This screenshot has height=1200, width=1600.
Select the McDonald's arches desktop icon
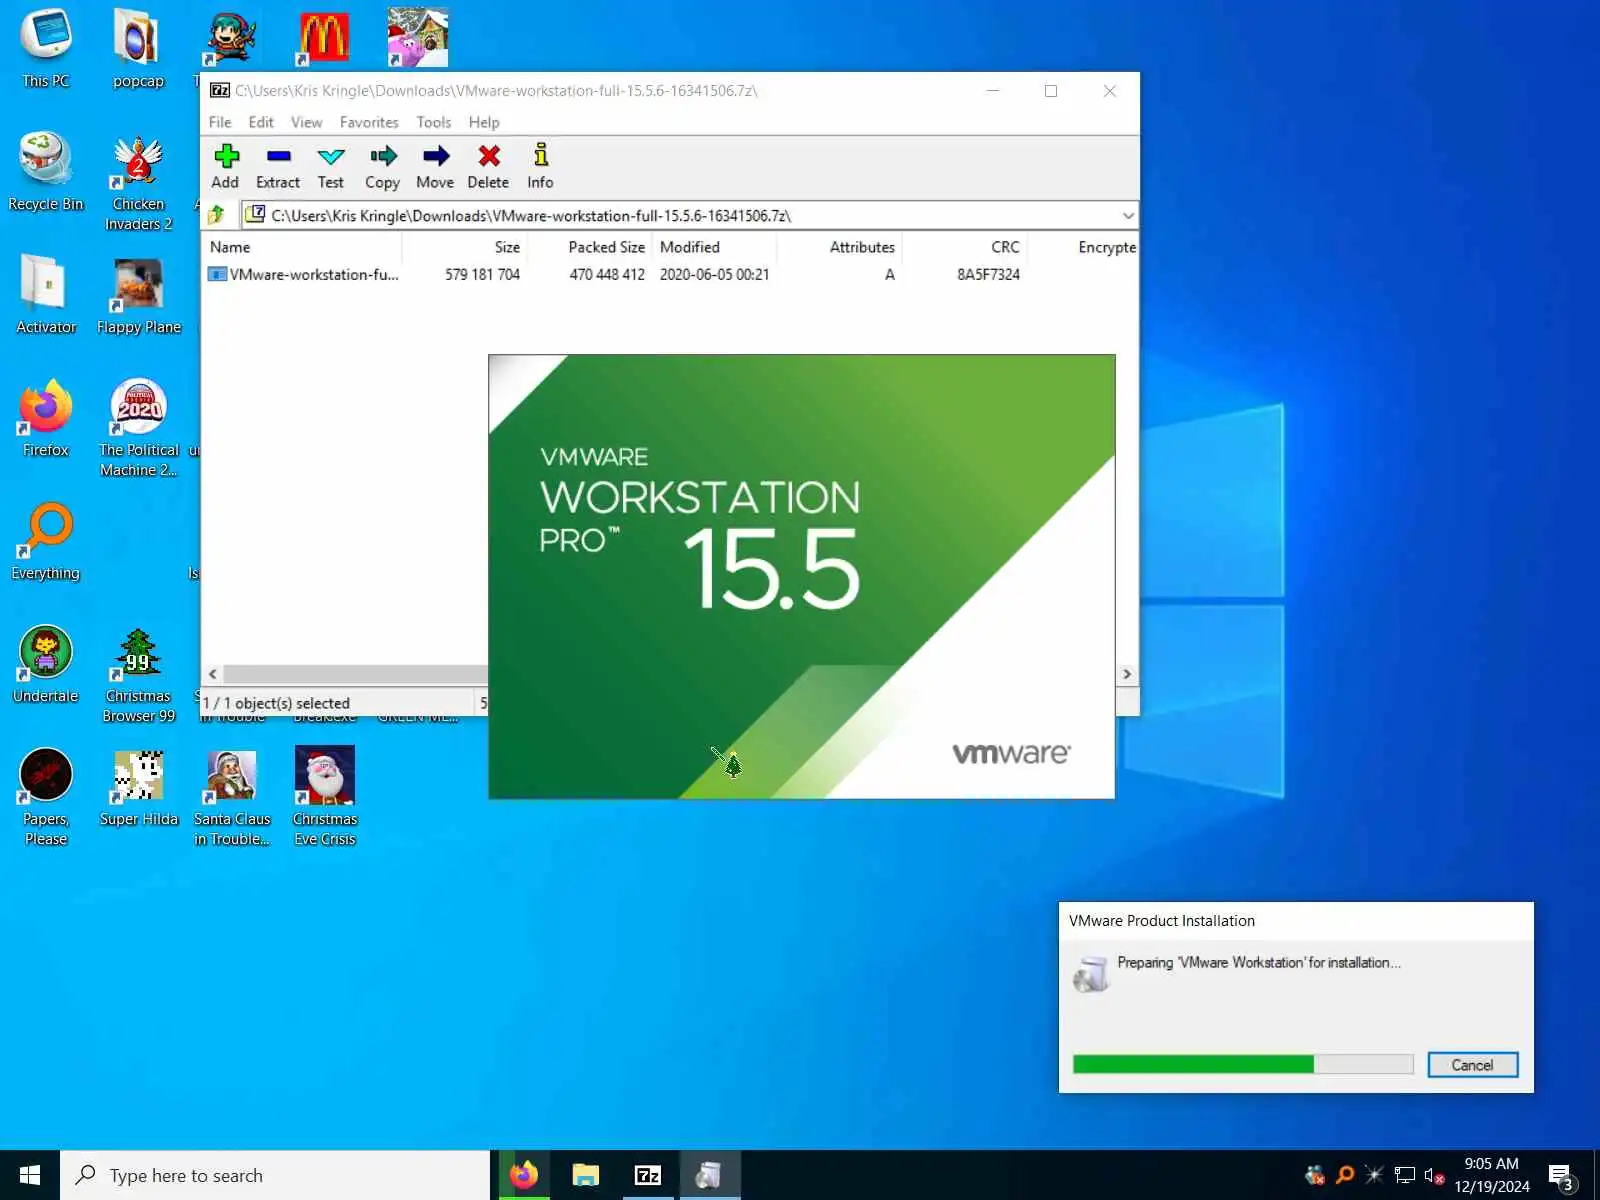tap(325, 38)
